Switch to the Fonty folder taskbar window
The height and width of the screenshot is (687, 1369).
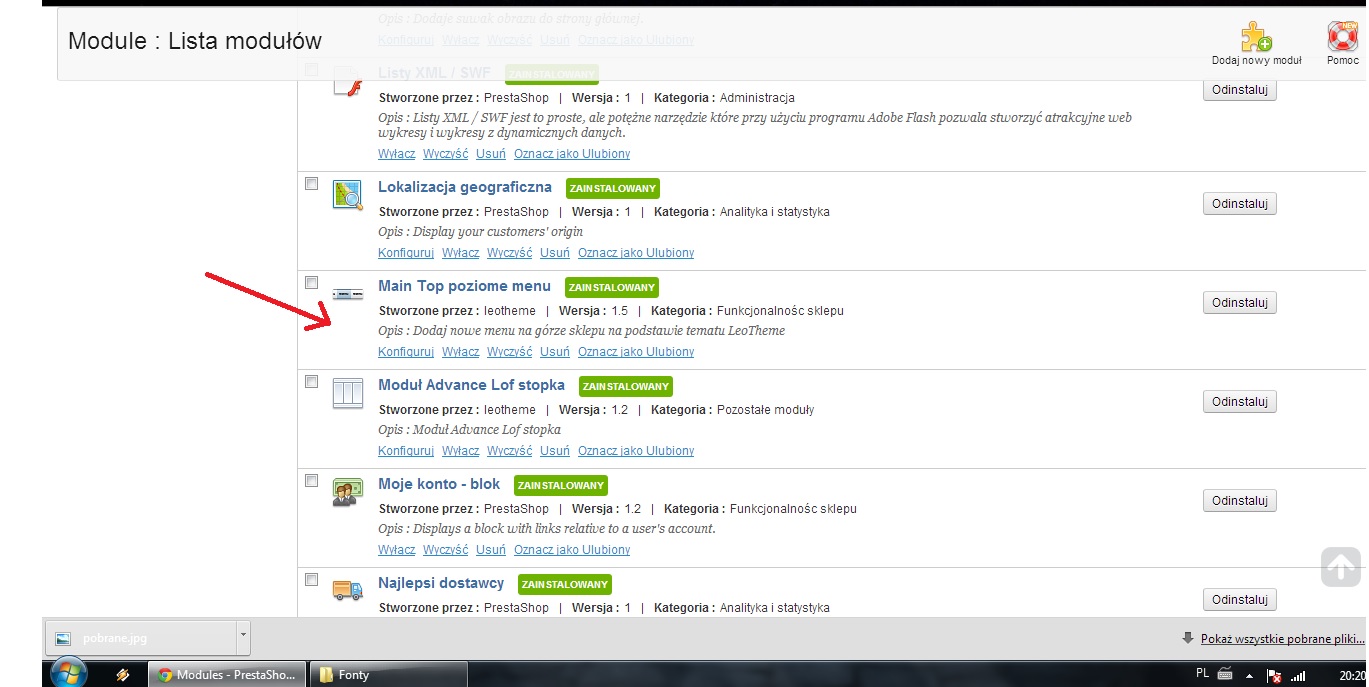tap(390, 675)
